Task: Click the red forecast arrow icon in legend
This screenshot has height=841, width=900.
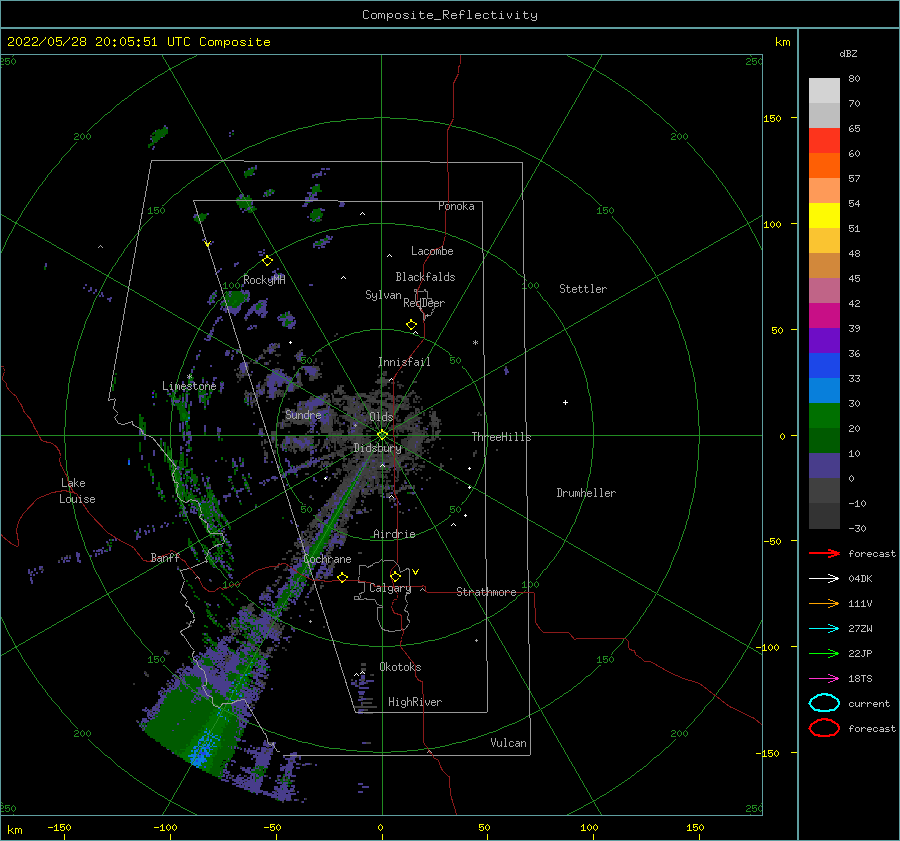Action: (824, 553)
